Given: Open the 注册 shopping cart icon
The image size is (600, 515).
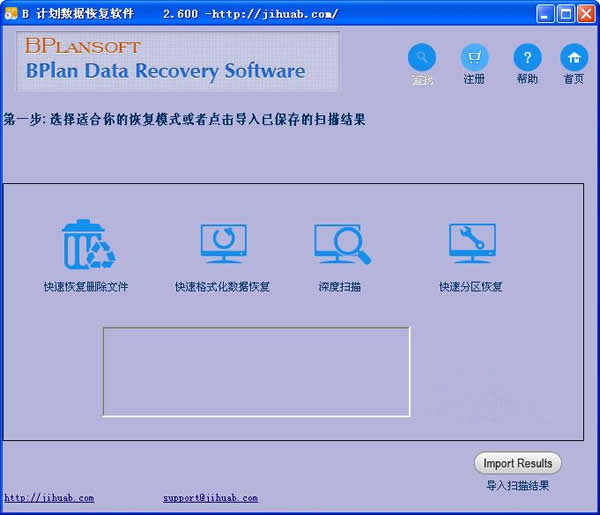Looking at the screenshot, I should pyautogui.click(x=475, y=57).
